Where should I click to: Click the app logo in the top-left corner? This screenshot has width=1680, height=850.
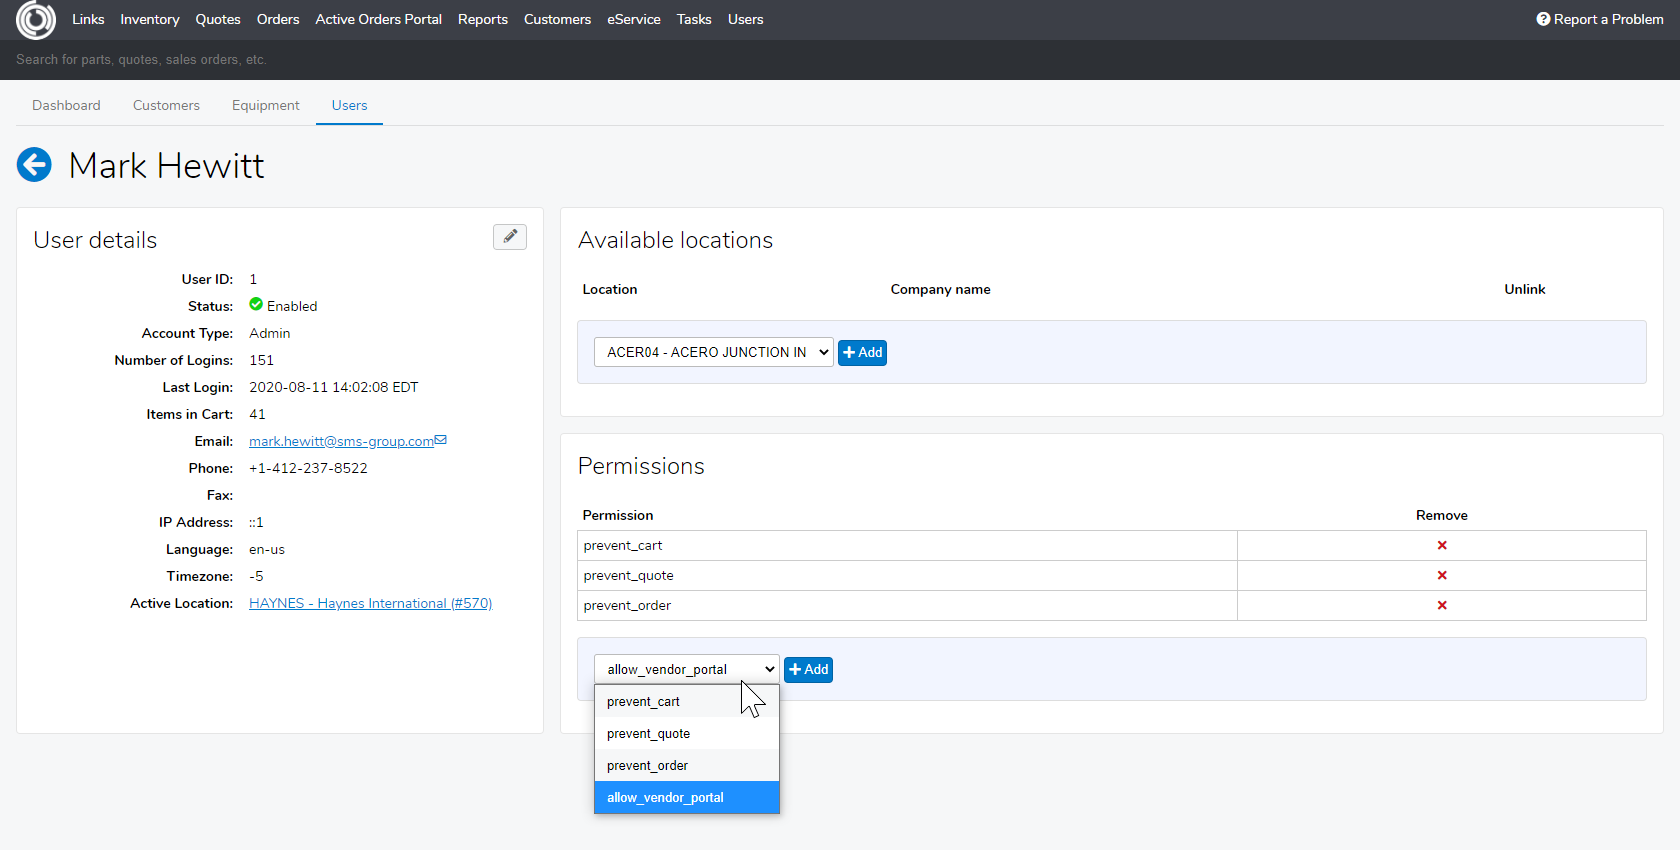click(x=36, y=20)
